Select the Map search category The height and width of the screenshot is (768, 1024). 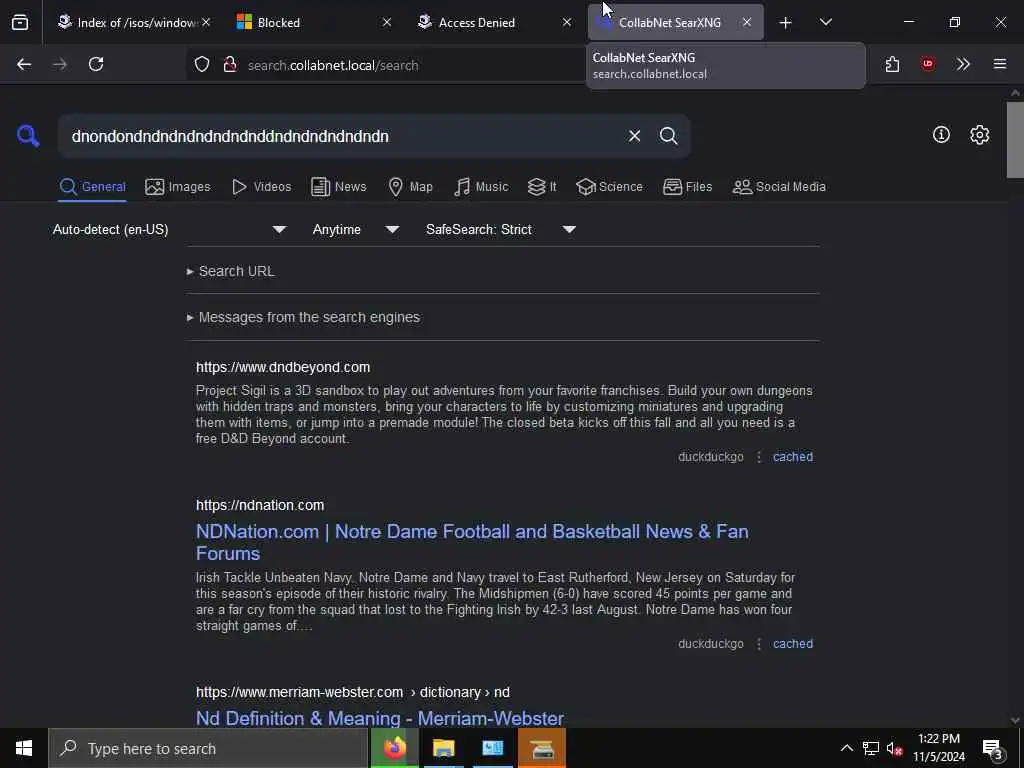[410, 187]
